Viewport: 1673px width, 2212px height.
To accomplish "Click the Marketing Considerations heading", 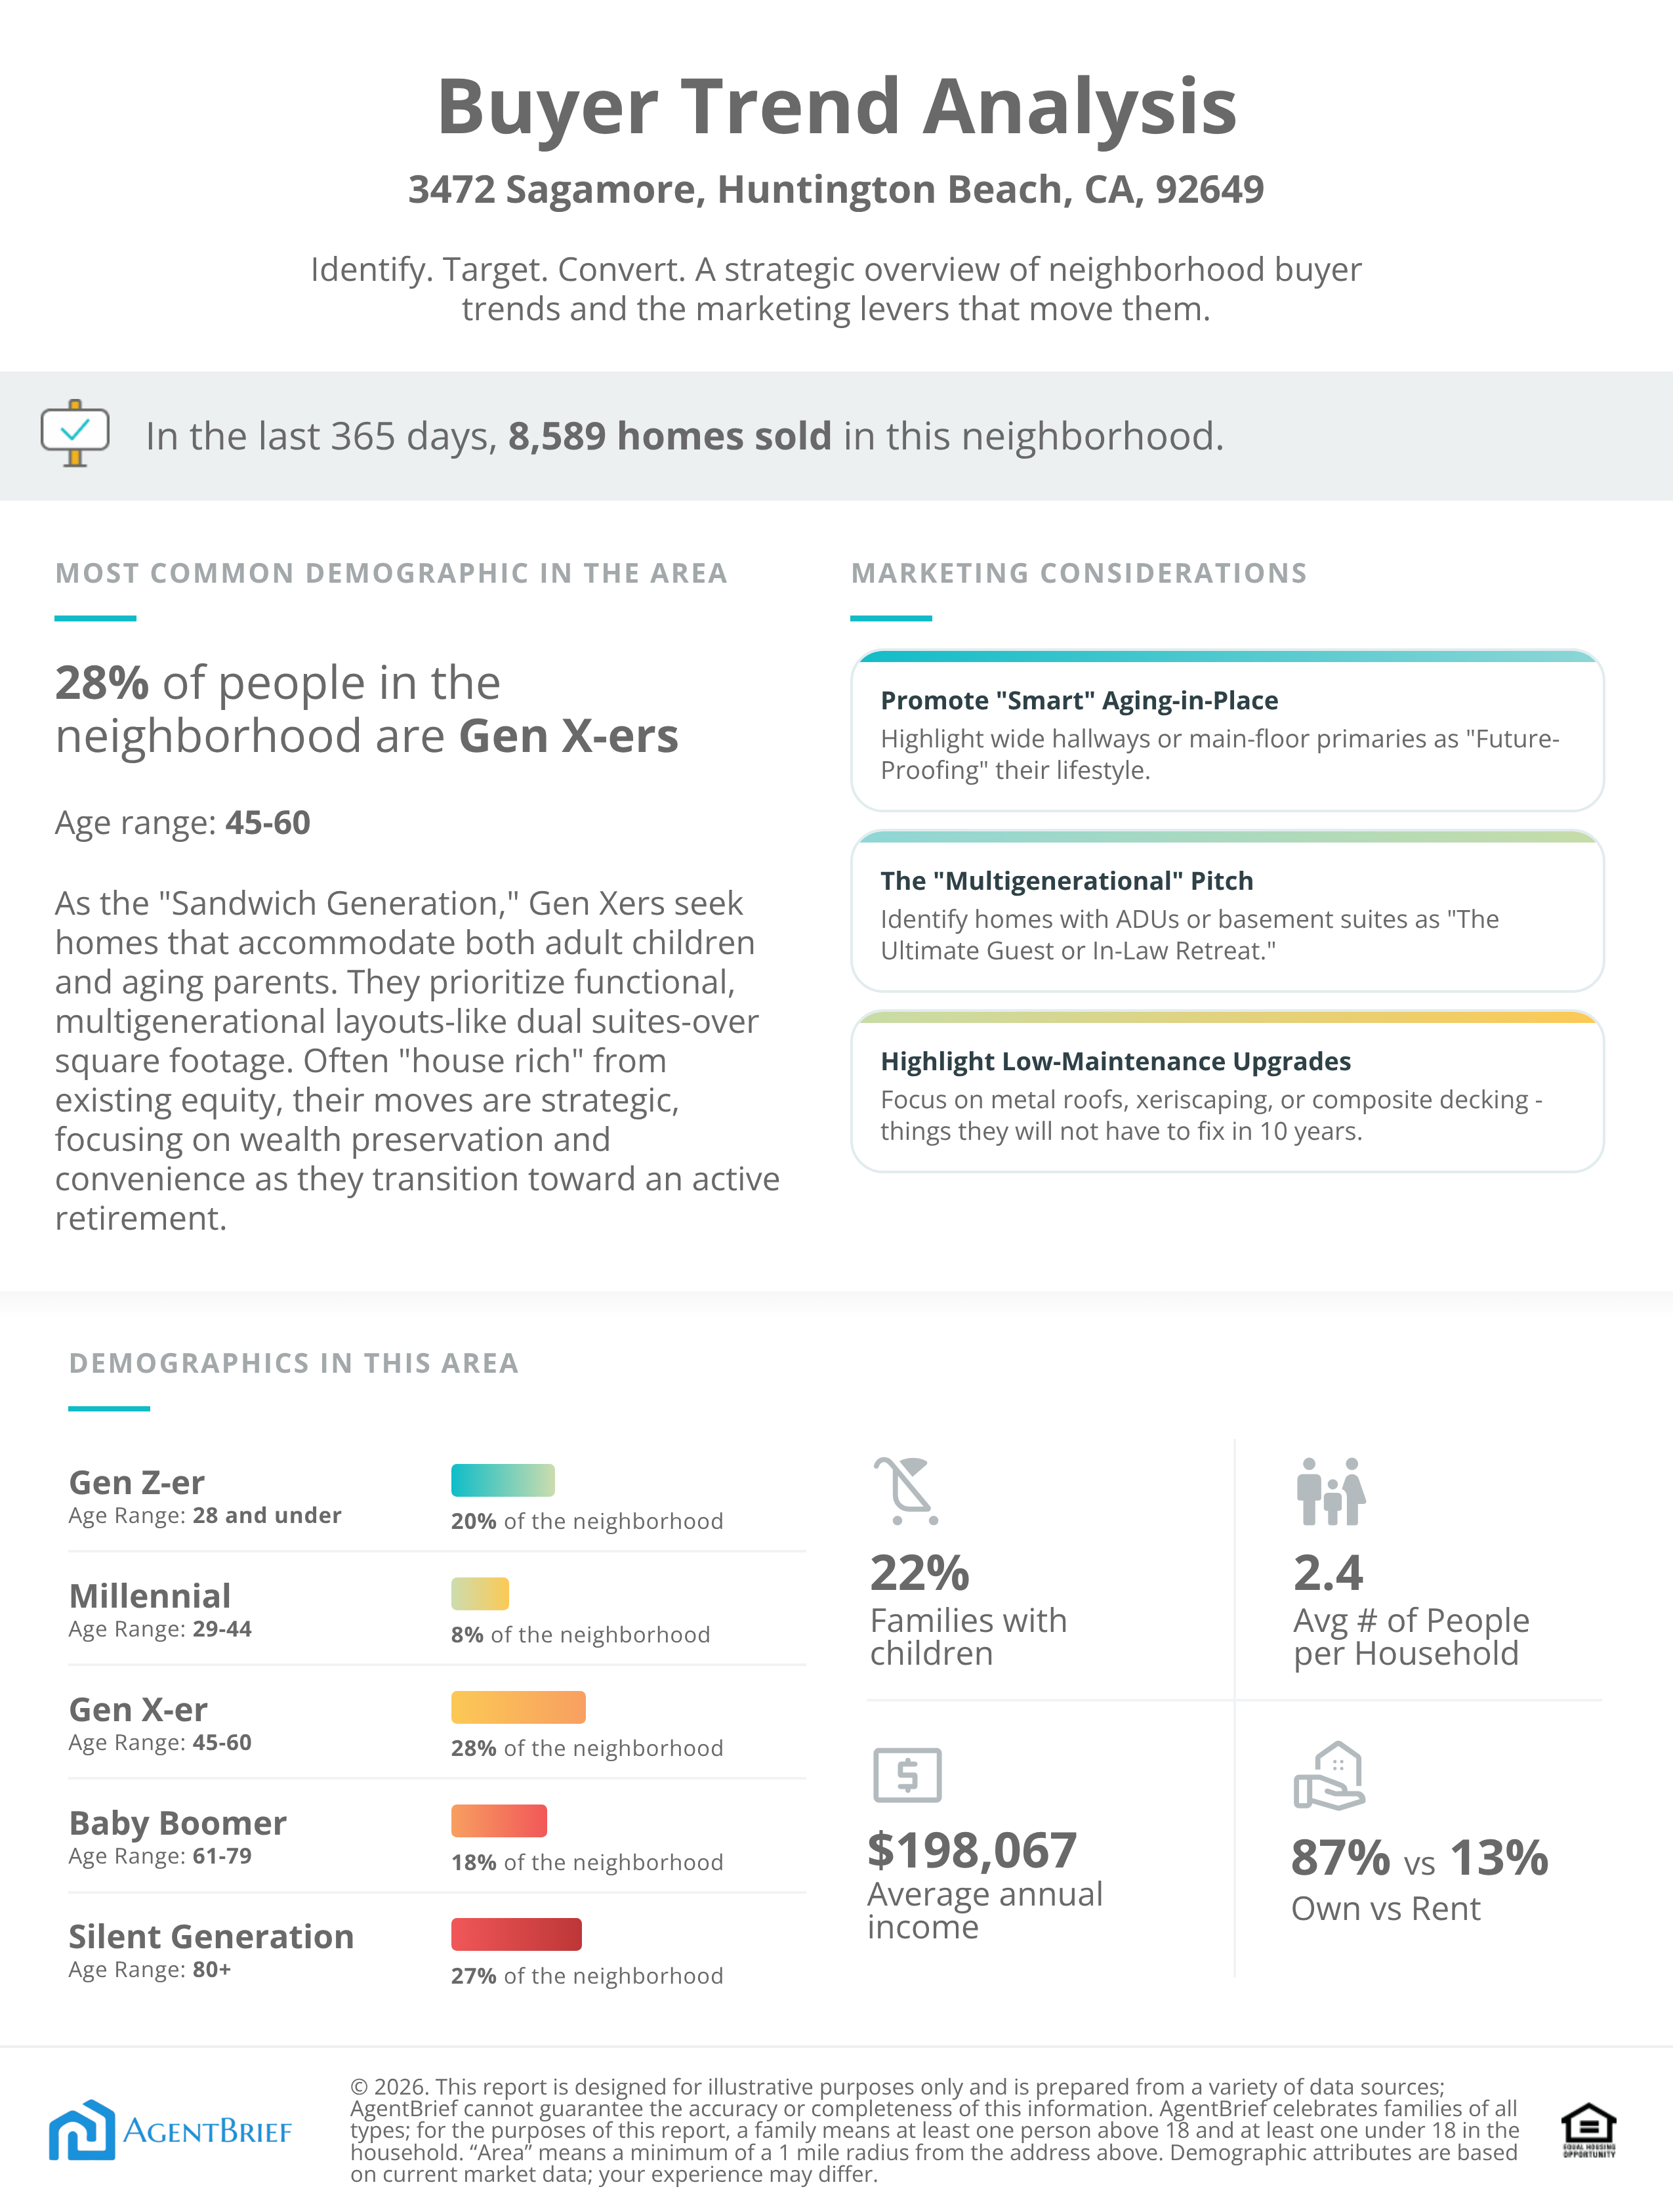I will (x=1079, y=573).
